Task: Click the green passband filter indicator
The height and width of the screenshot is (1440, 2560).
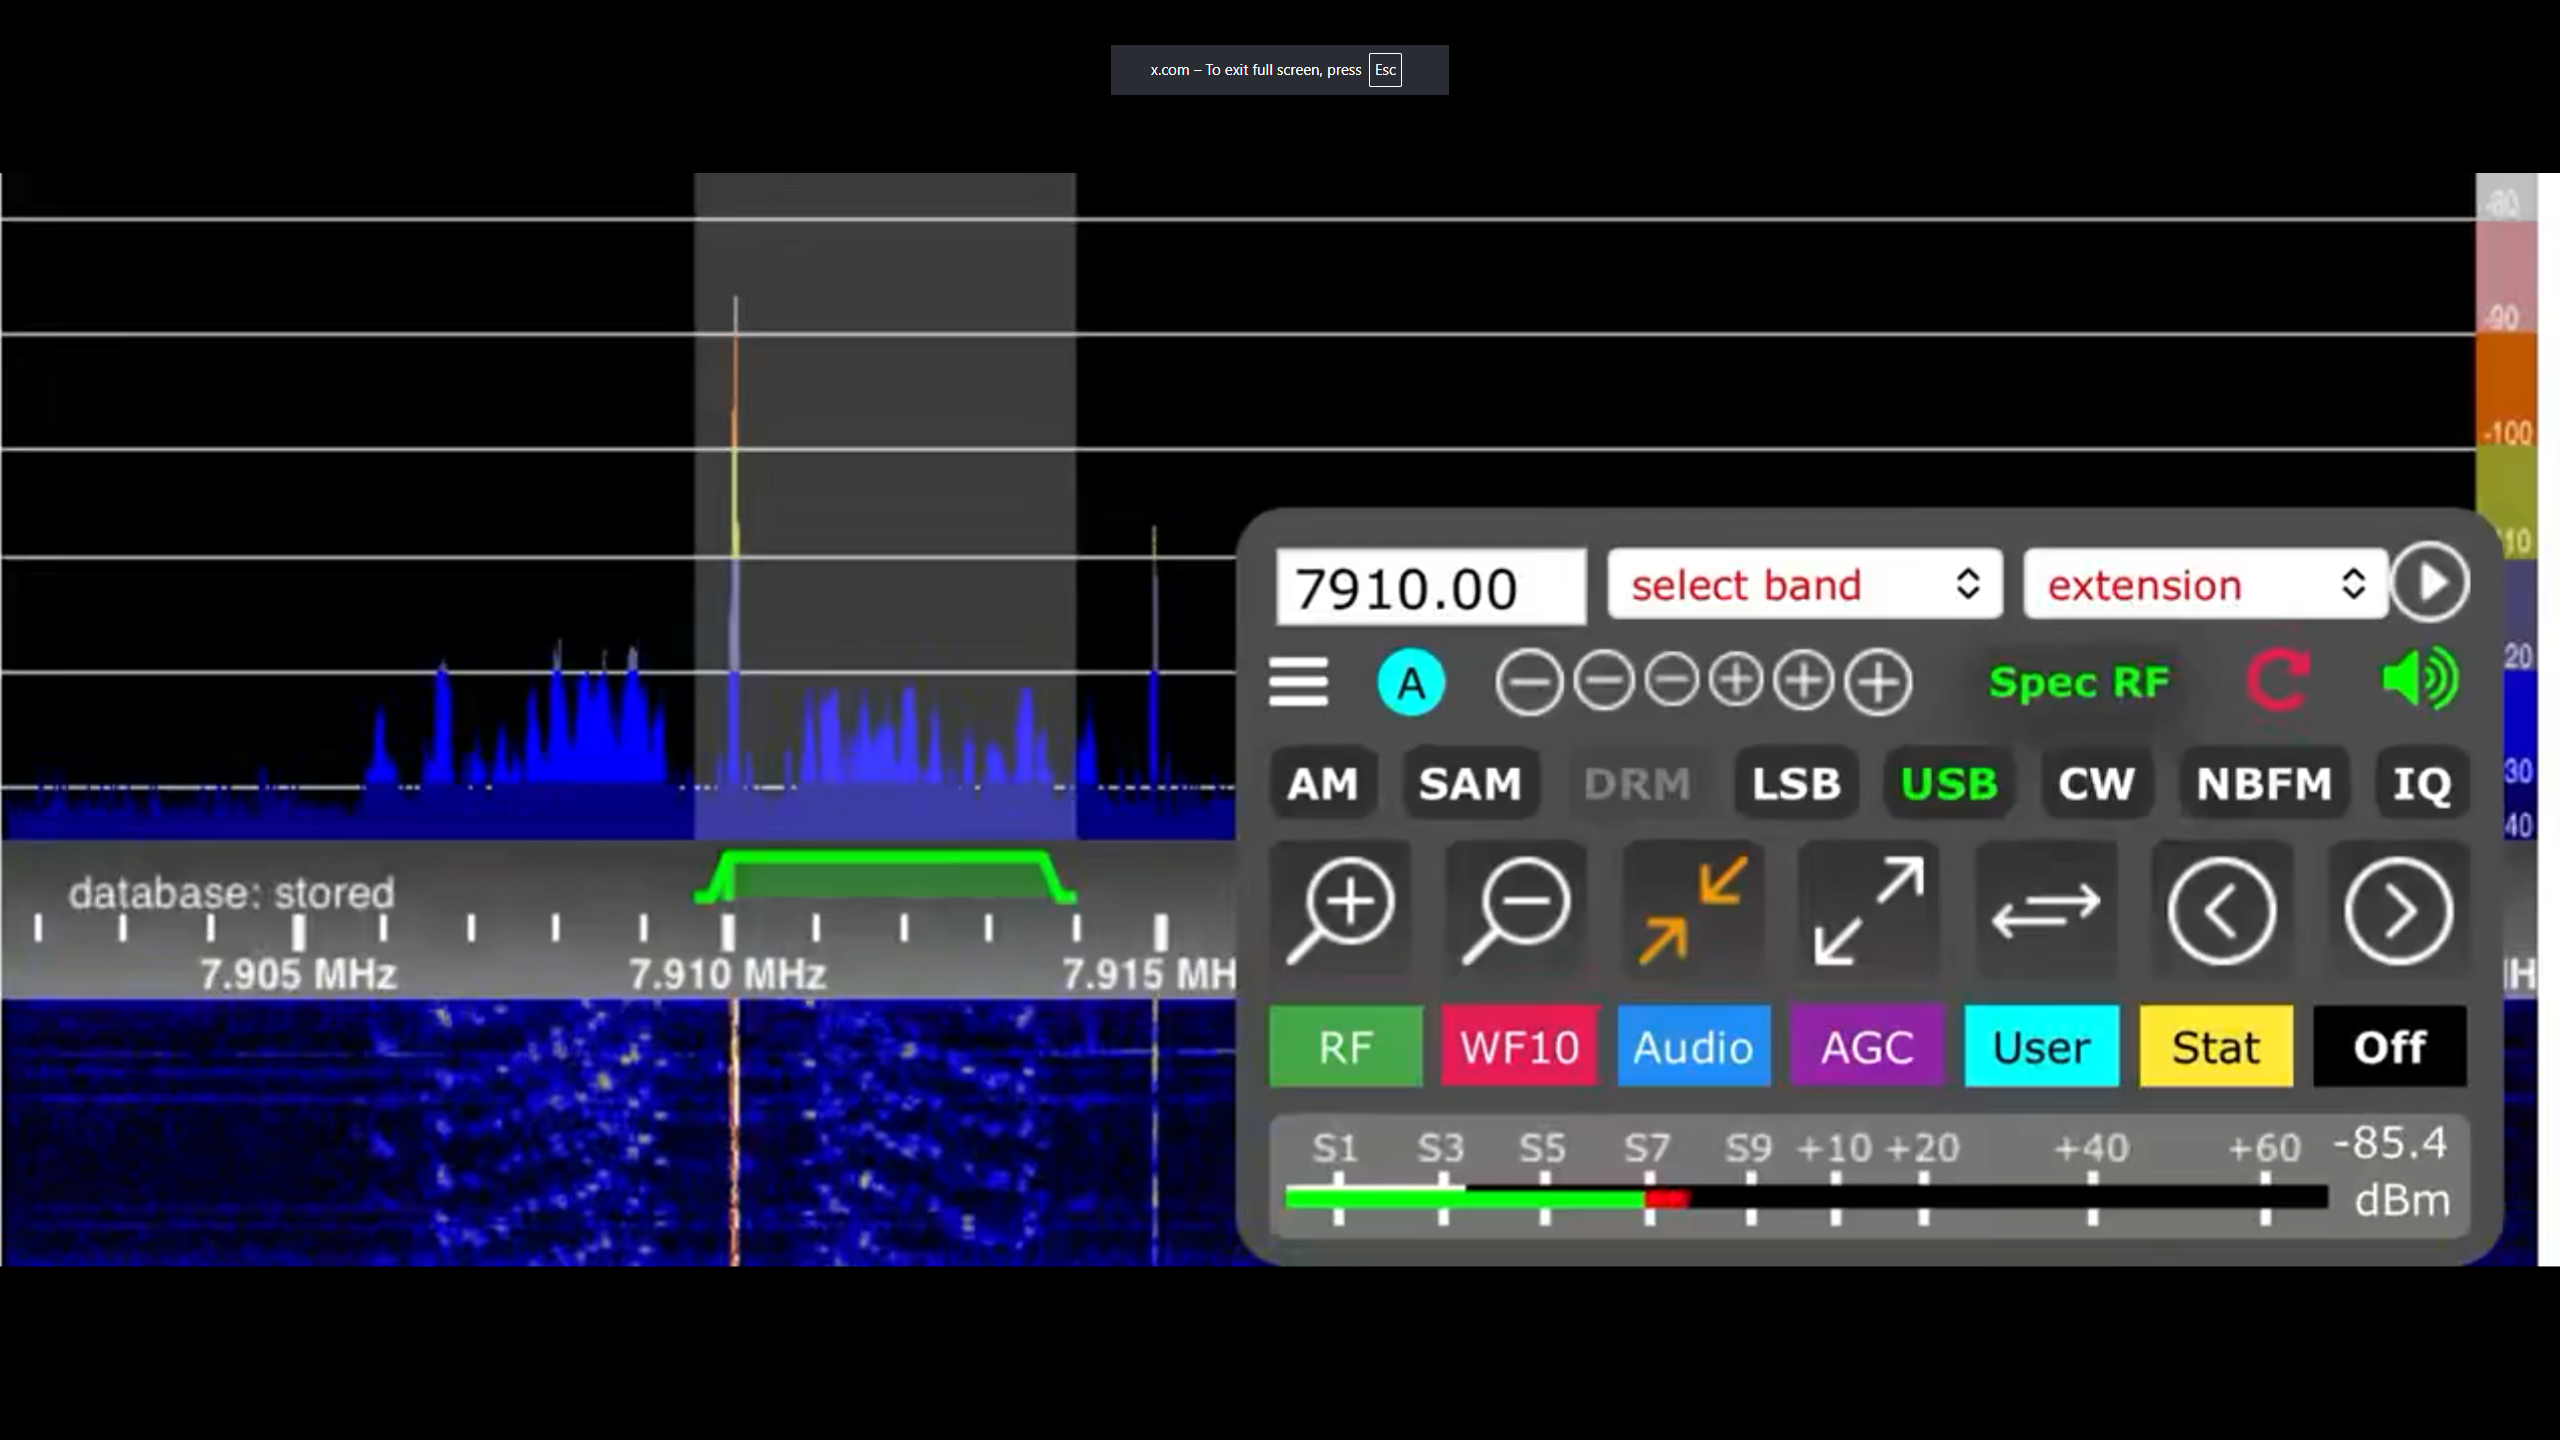Action: 885,877
